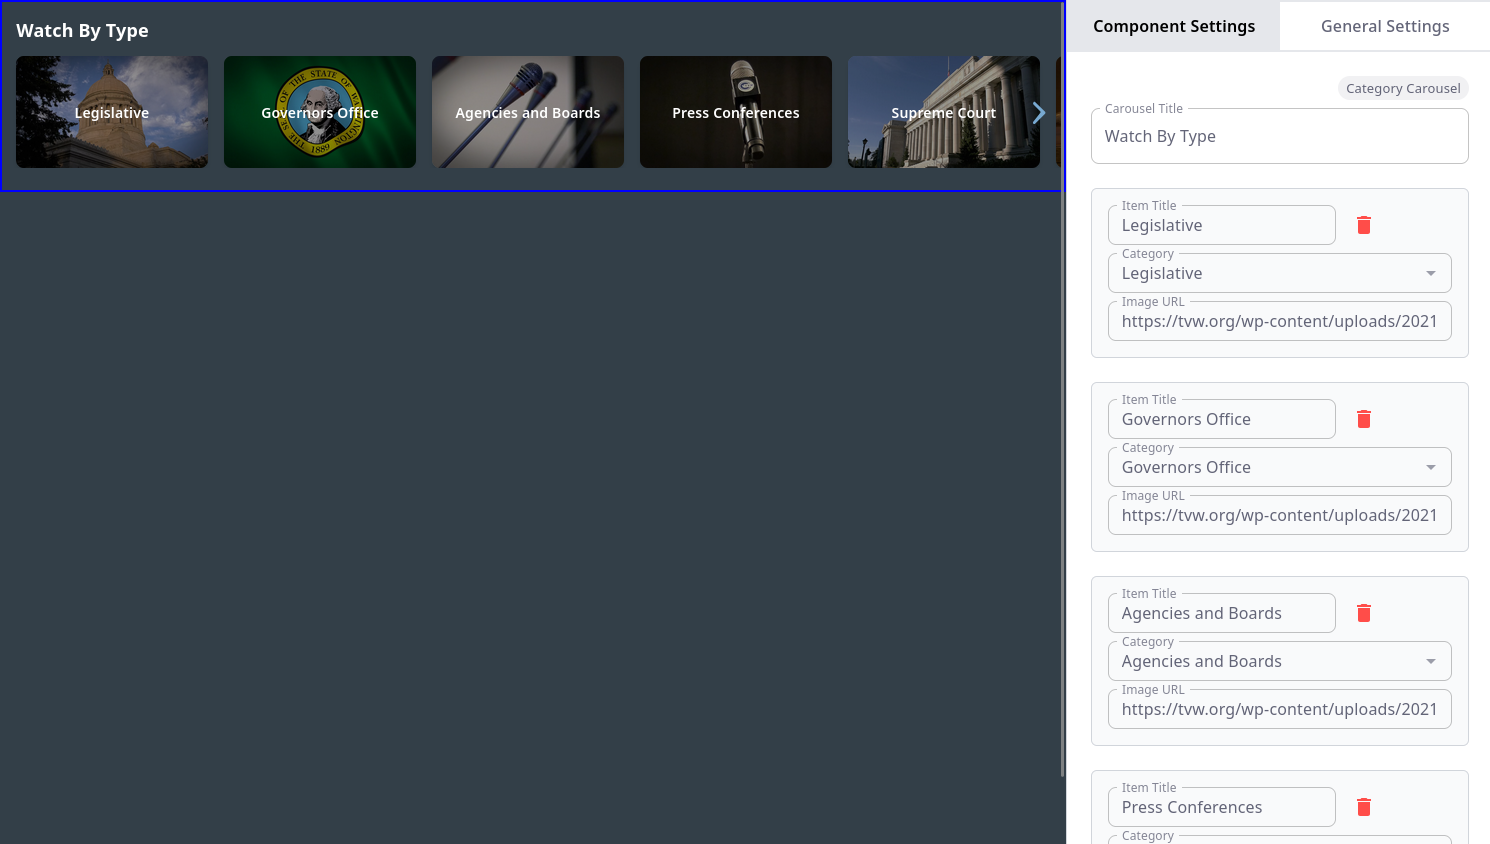Open the Legislative category dropdown
1490x844 pixels.
tap(1279, 273)
